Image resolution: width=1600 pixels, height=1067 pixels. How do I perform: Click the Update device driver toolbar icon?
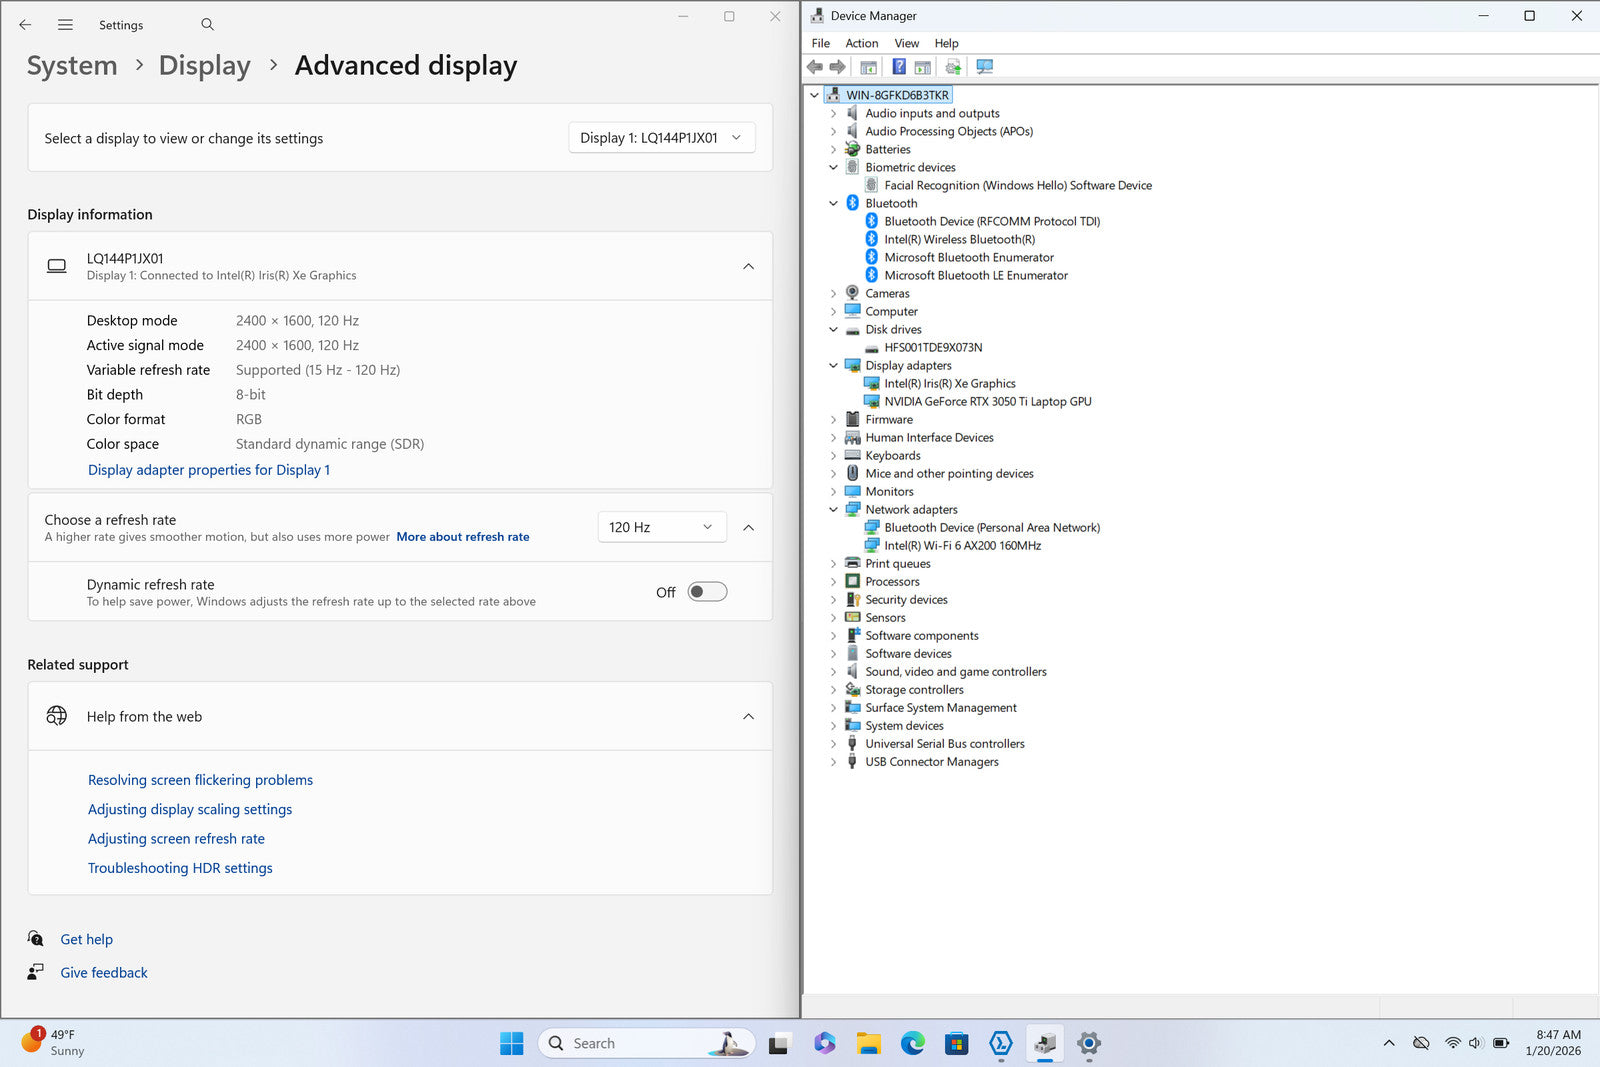pos(953,67)
